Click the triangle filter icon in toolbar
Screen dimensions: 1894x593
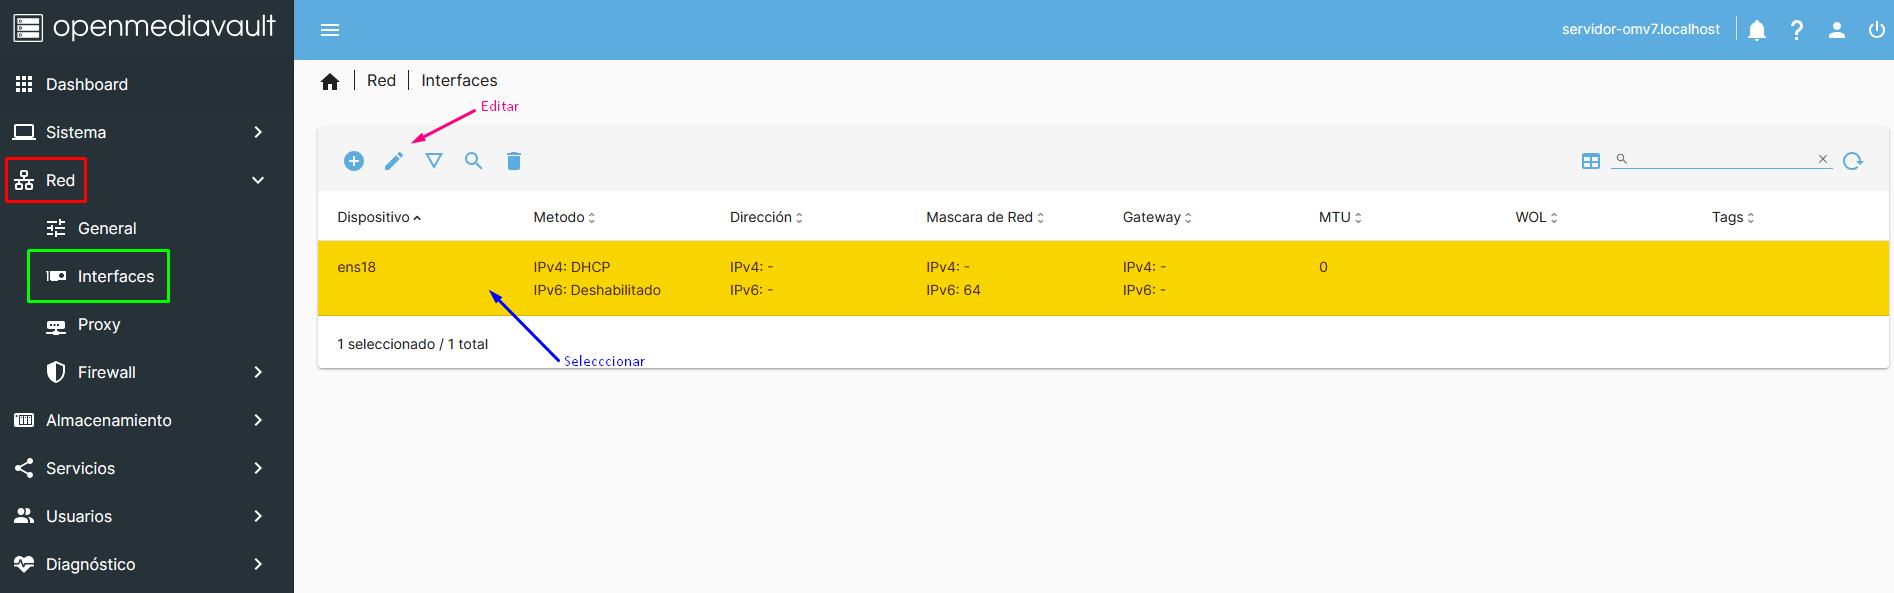click(x=434, y=161)
